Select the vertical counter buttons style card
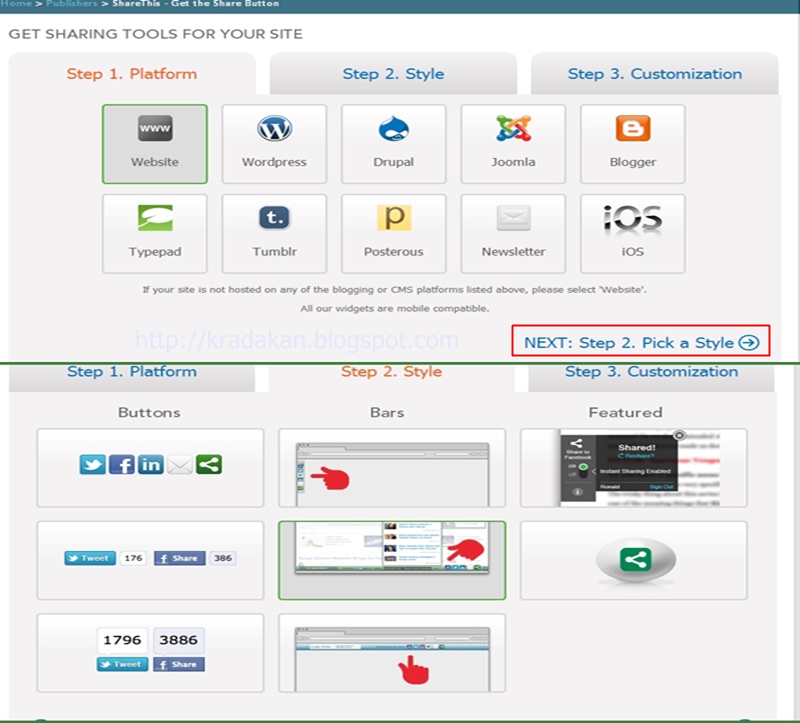800x723 pixels. click(x=150, y=653)
